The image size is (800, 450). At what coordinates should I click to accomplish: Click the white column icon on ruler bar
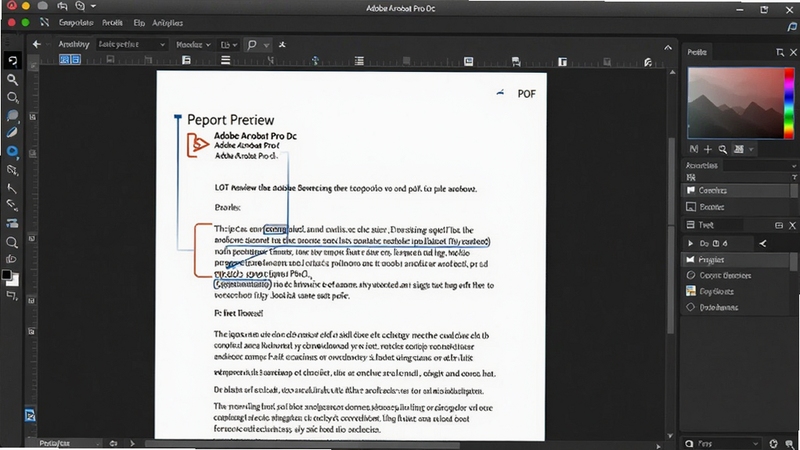[x=562, y=62]
